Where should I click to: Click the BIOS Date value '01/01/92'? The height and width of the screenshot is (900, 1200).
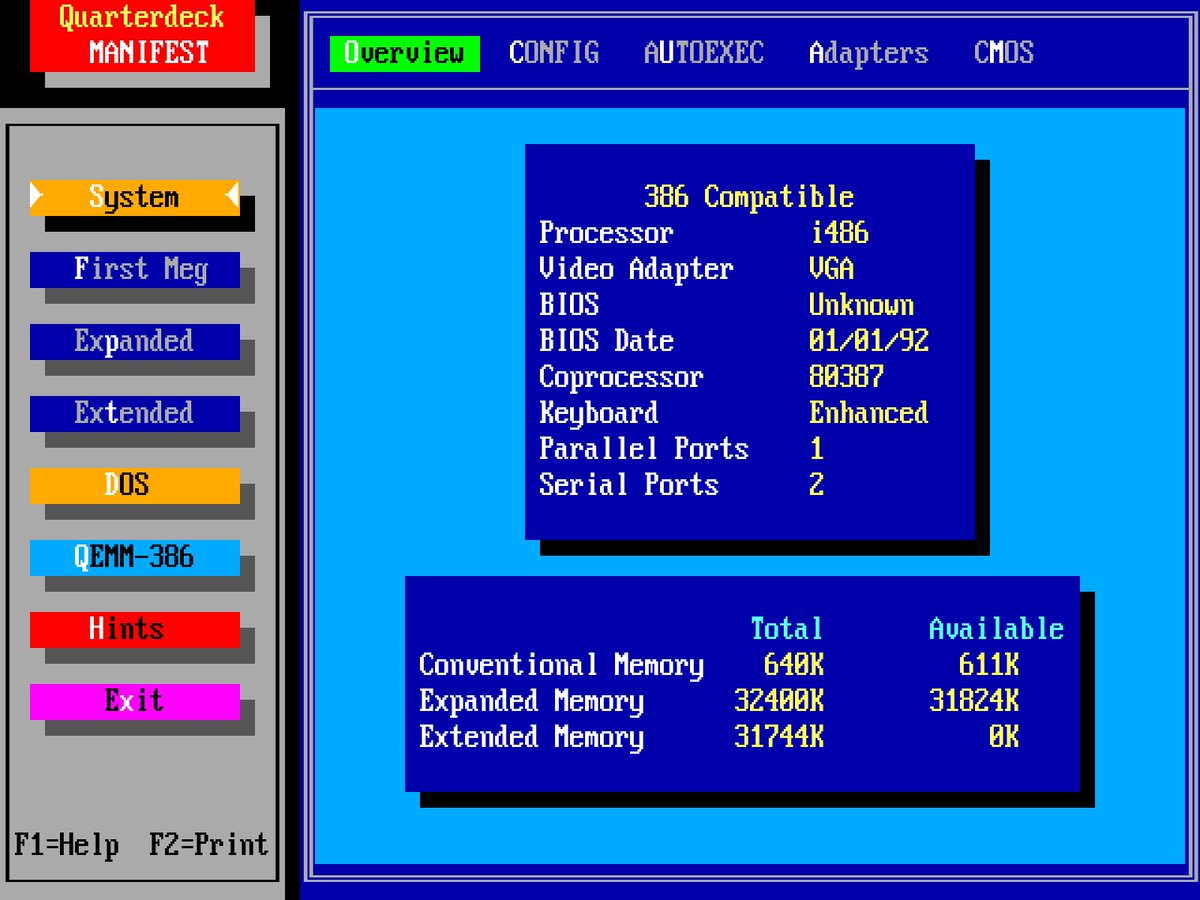pyautogui.click(x=869, y=341)
